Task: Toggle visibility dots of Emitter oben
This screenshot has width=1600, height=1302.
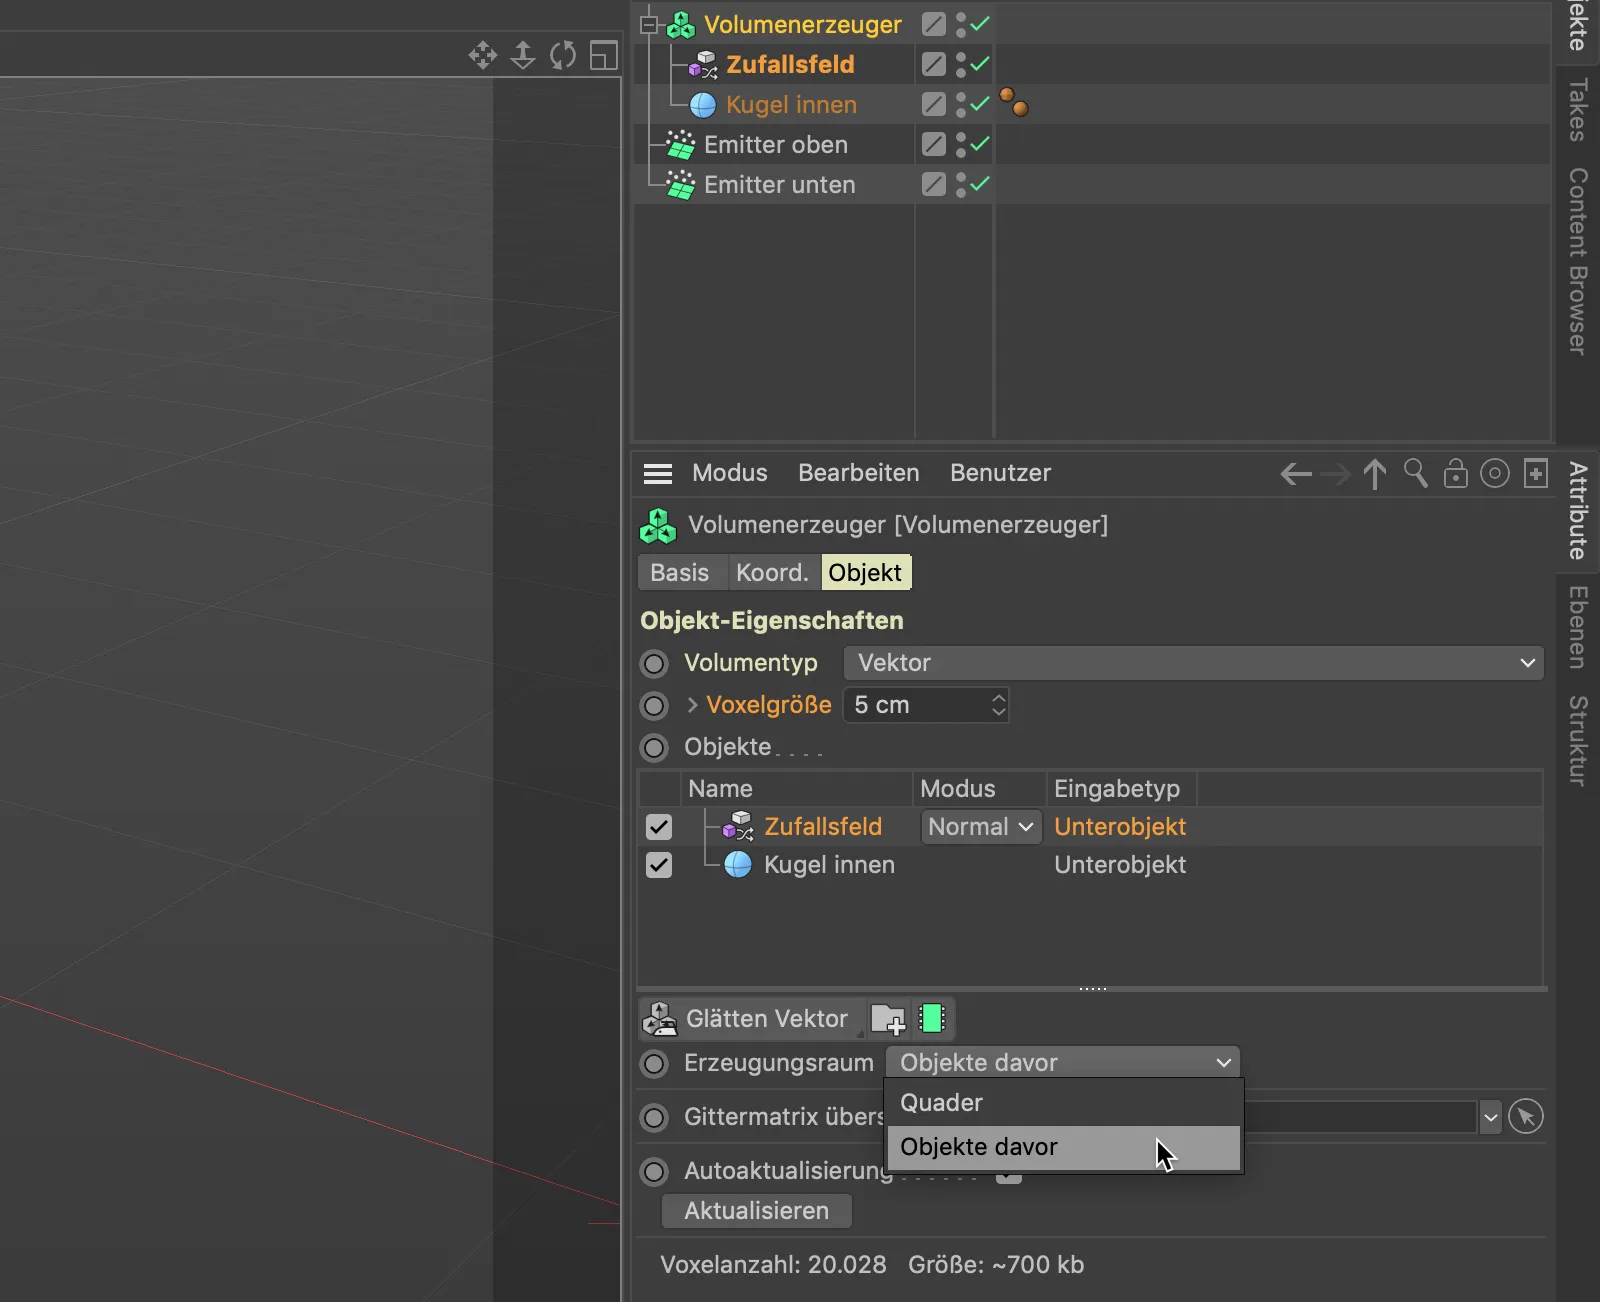Action: coord(961,145)
